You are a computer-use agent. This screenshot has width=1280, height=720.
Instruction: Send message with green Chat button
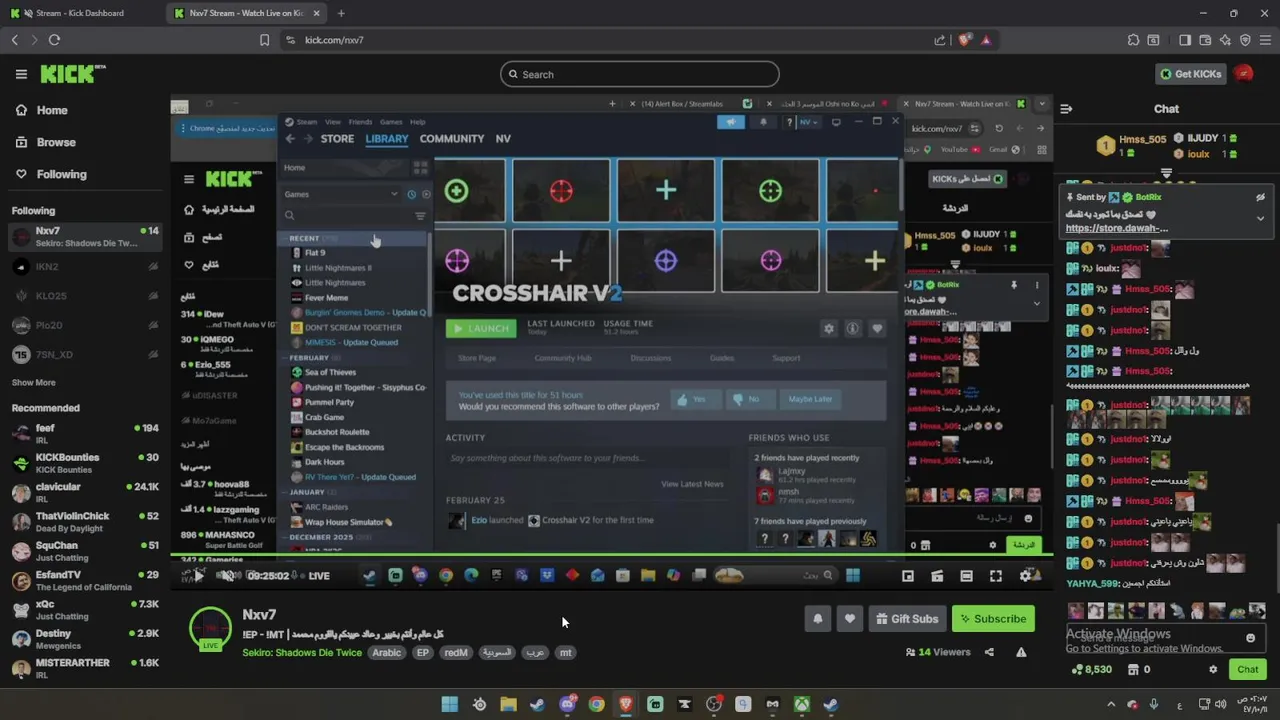coord(1248,669)
